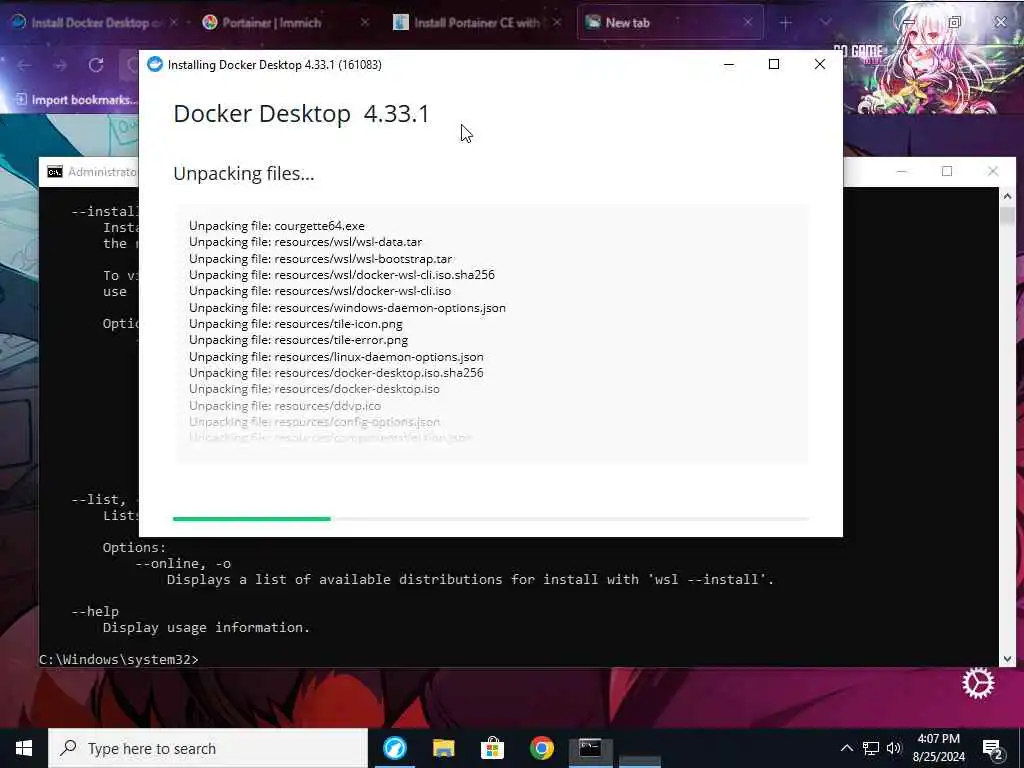Click the browser reload icon
The width and height of the screenshot is (1024, 768).
[96, 65]
